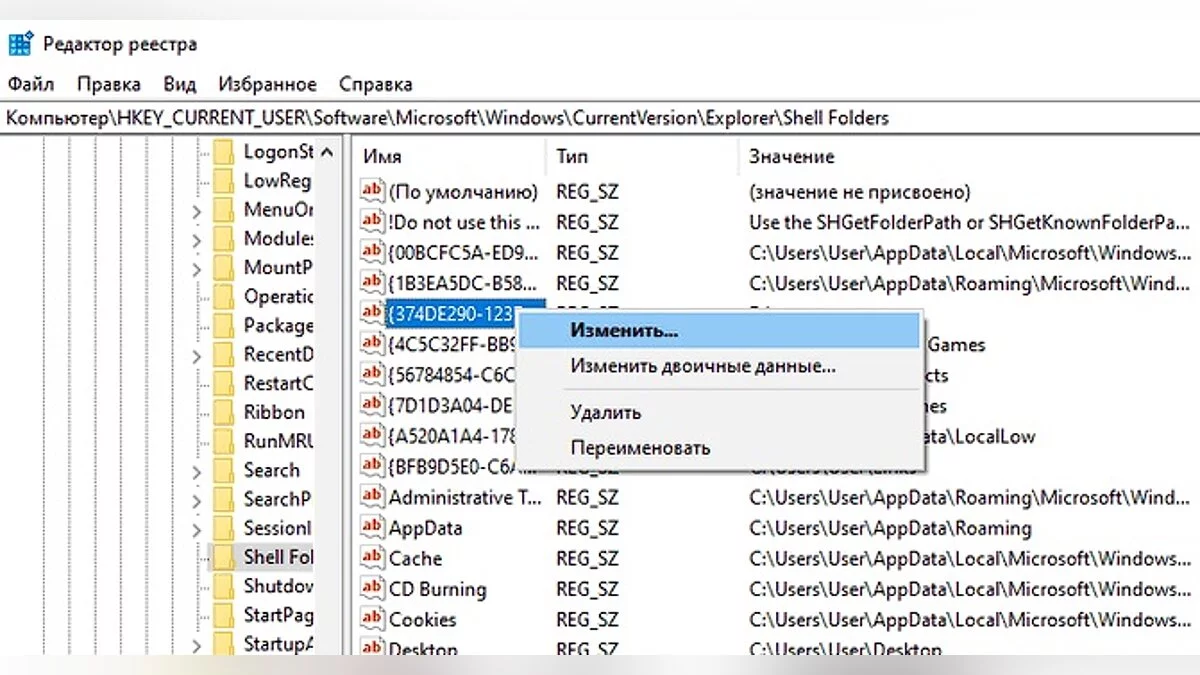The height and width of the screenshot is (675, 1200).
Task: Open the Справка menu
Action: [375, 84]
